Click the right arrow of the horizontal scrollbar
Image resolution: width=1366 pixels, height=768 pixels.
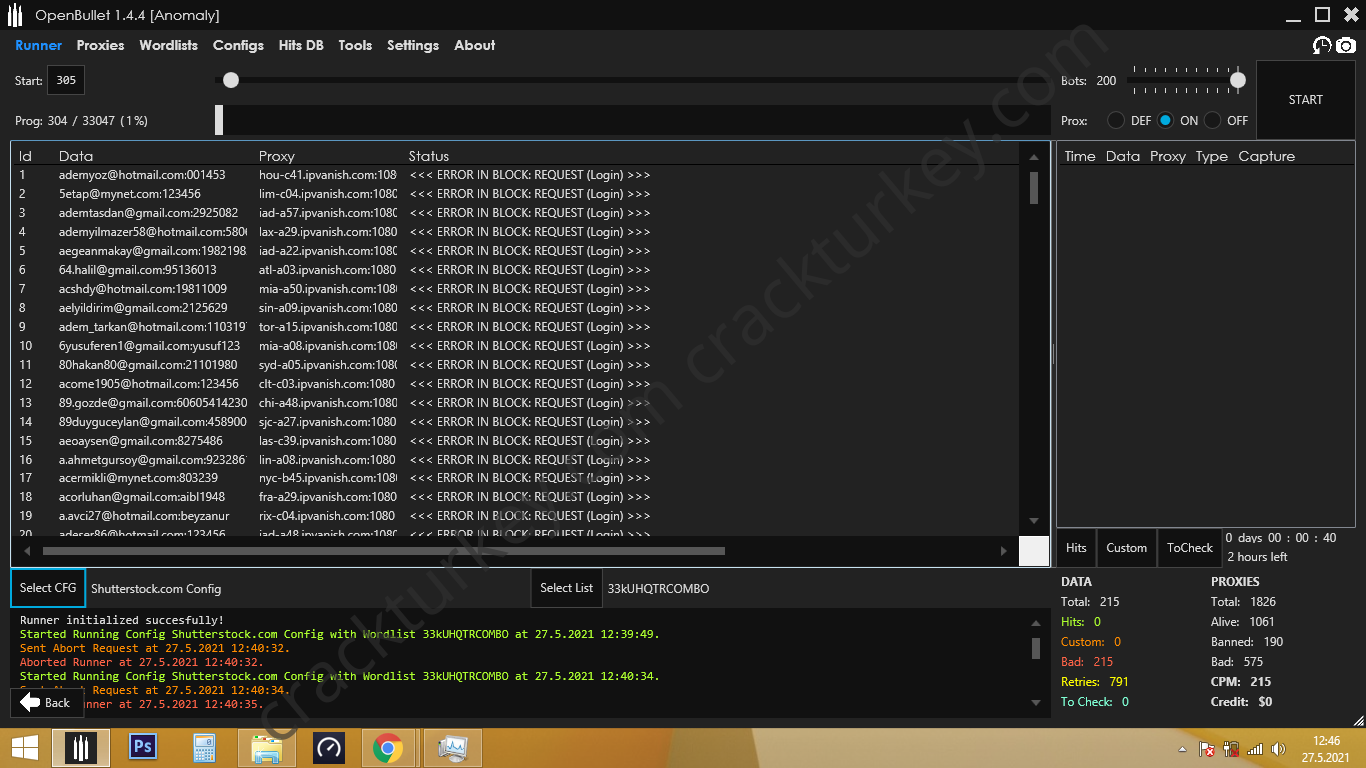[x=1004, y=551]
